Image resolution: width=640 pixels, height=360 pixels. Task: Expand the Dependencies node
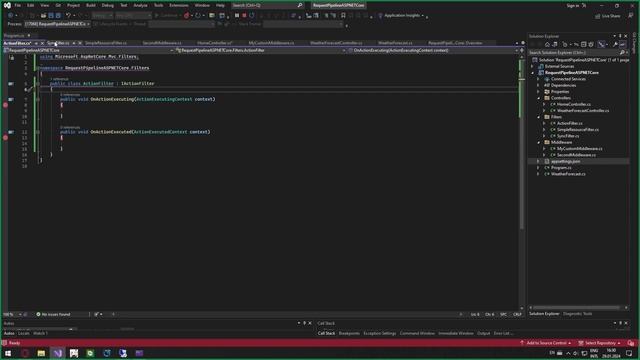[538, 85]
